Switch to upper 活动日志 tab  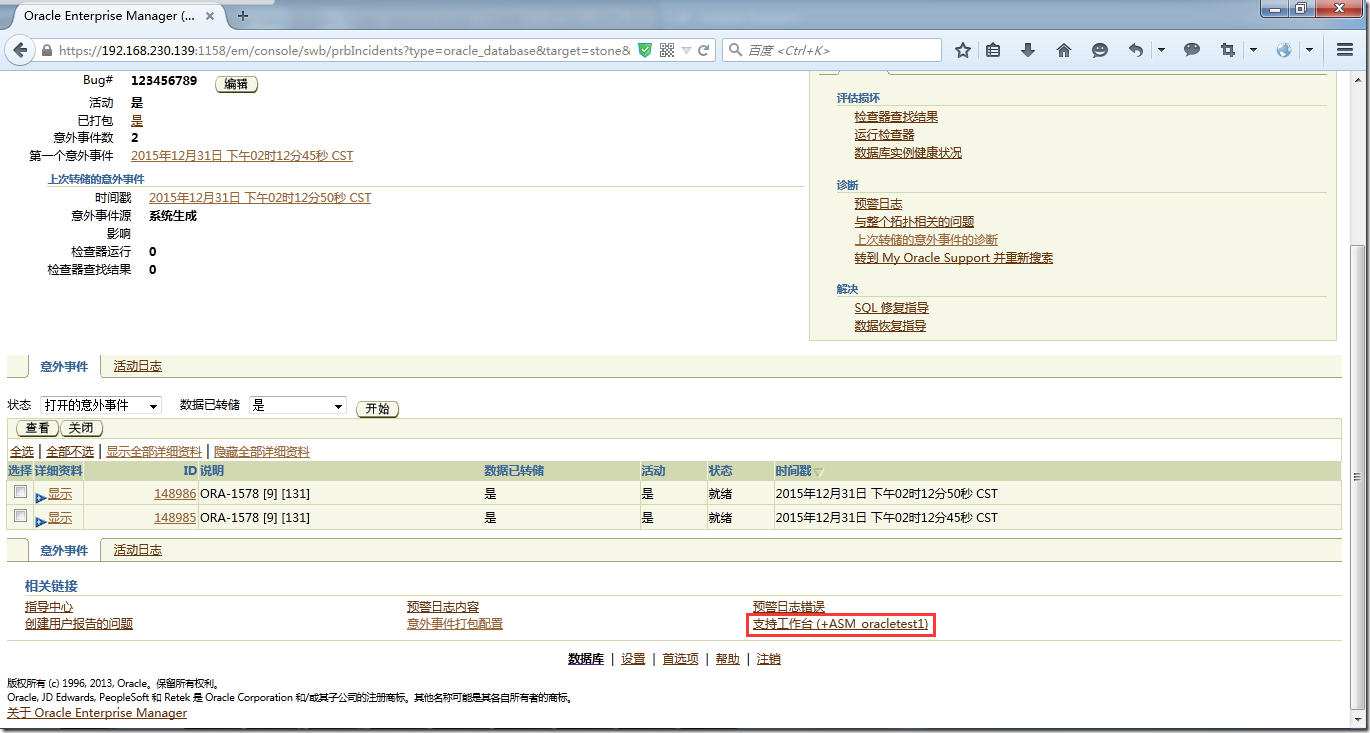coord(138,366)
